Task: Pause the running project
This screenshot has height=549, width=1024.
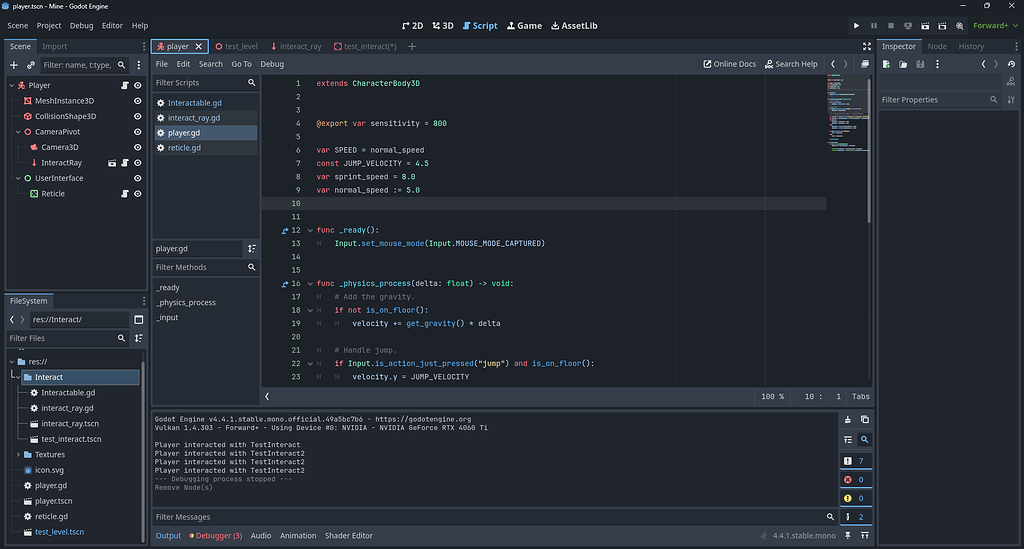Action: [x=874, y=25]
